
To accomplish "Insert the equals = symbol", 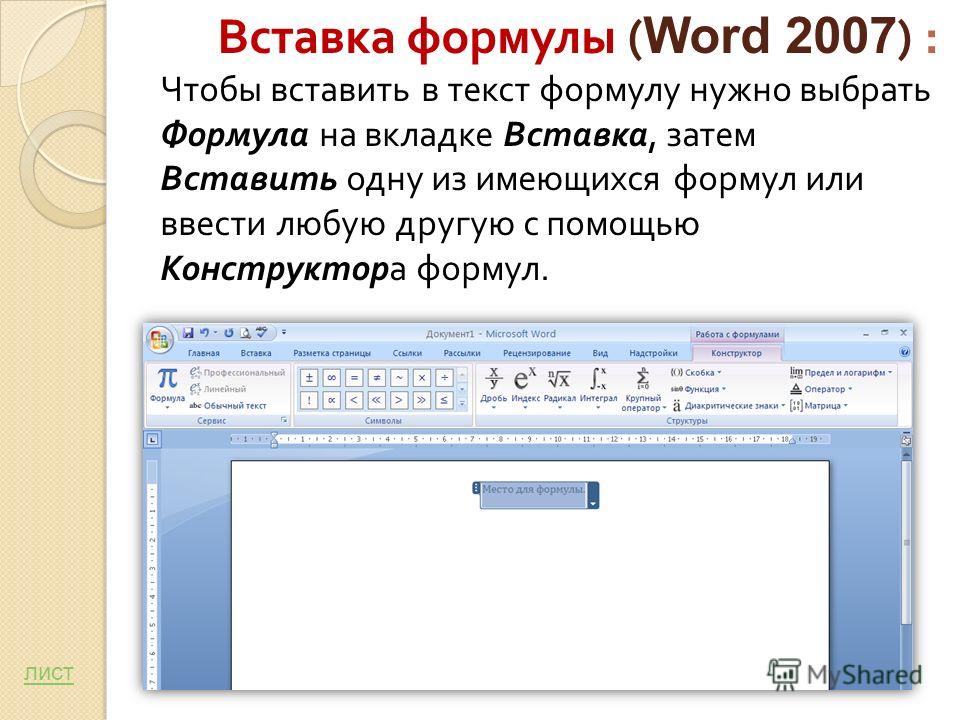I will [x=354, y=378].
